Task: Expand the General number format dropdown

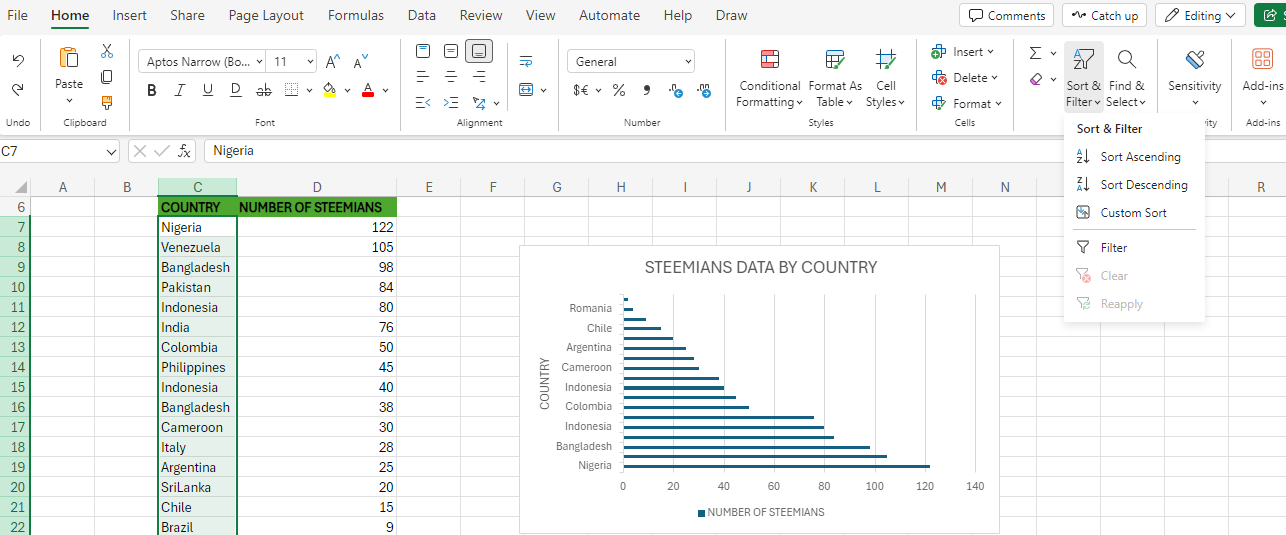Action: 688,62
